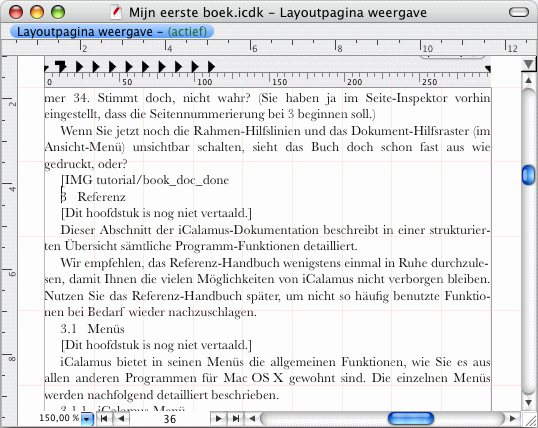Click the last tab stop marker near 100

pyautogui.click(x=211, y=66)
